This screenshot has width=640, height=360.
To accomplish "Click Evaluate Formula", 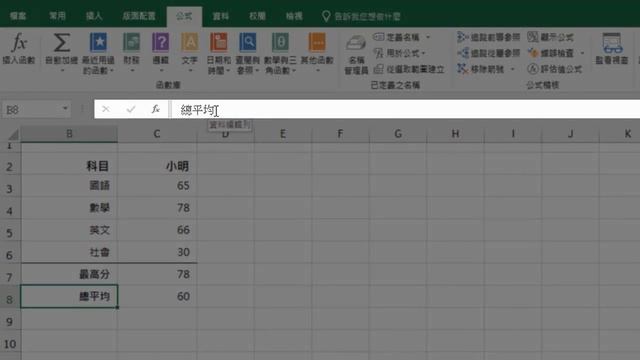I will (x=555, y=69).
